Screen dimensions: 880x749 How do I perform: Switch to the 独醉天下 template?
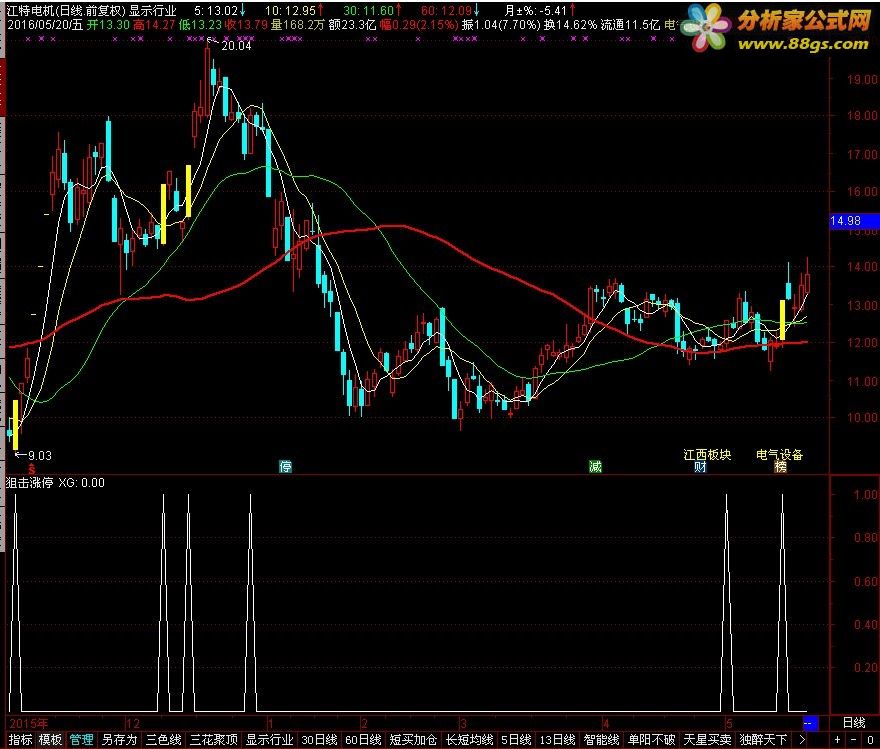click(763, 739)
